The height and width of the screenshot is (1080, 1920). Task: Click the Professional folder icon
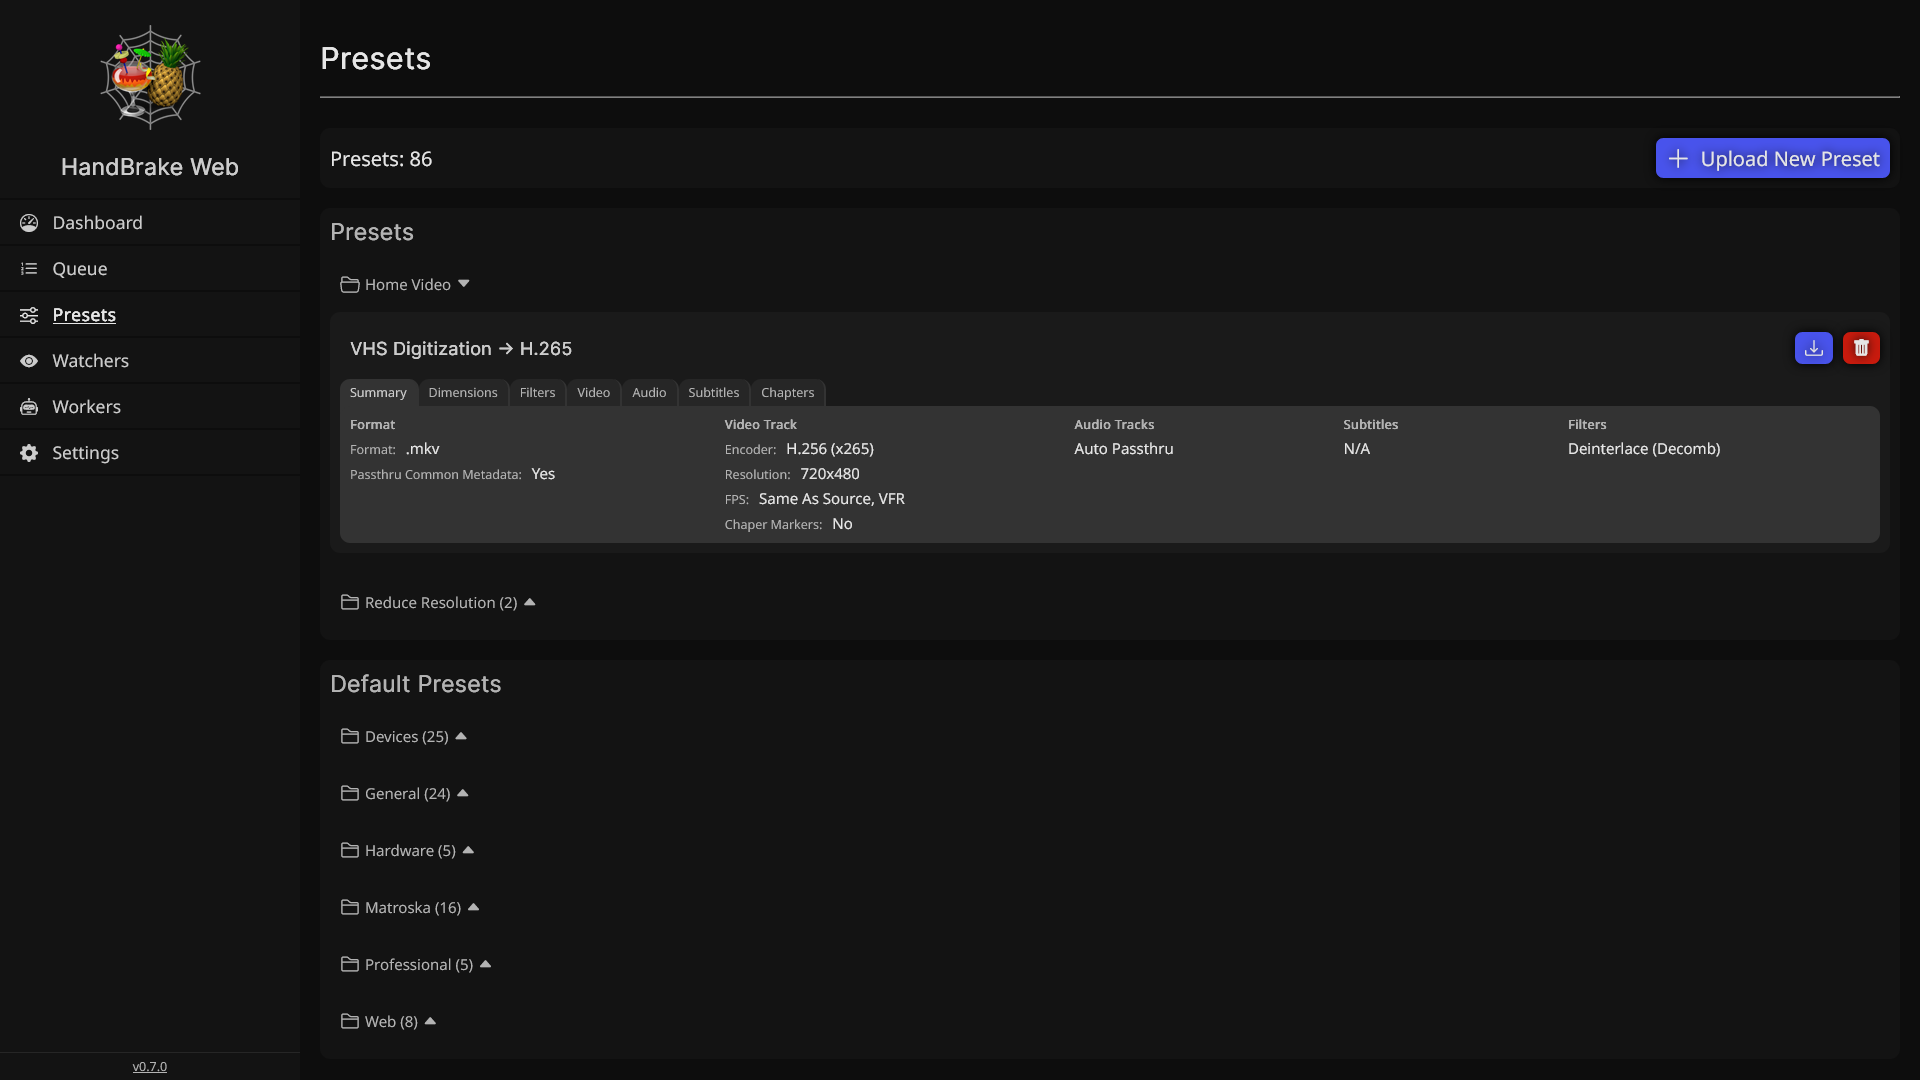pos(349,965)
